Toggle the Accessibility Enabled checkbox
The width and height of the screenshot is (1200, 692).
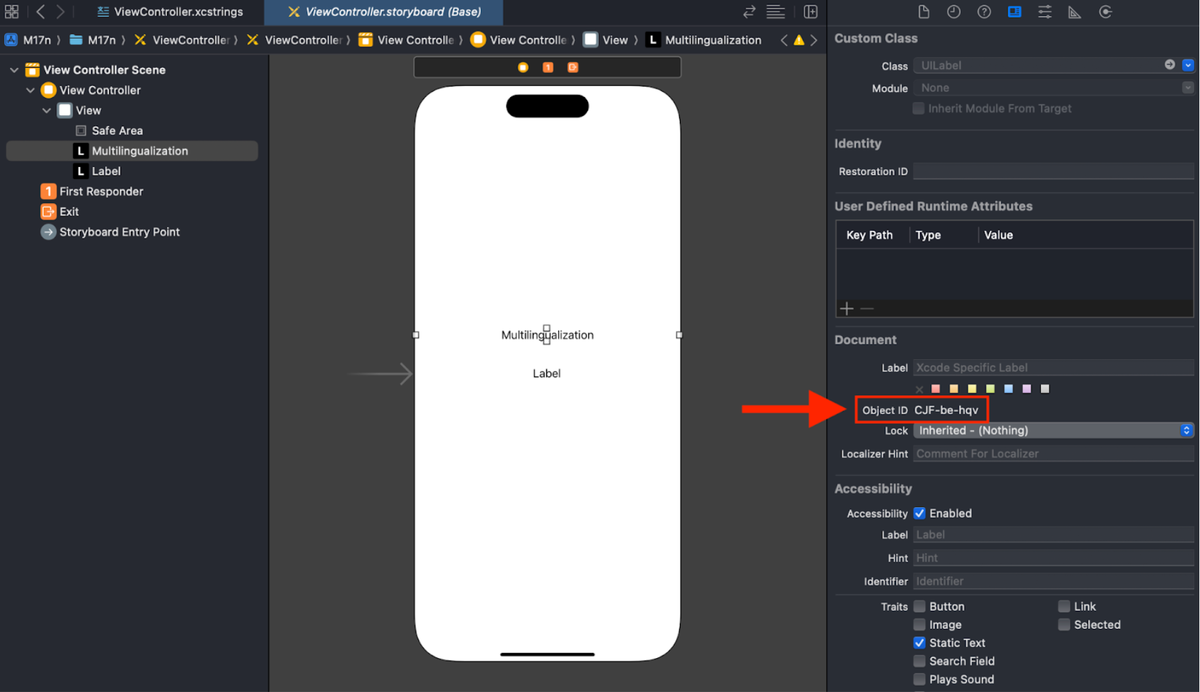(x=919, y=513)
